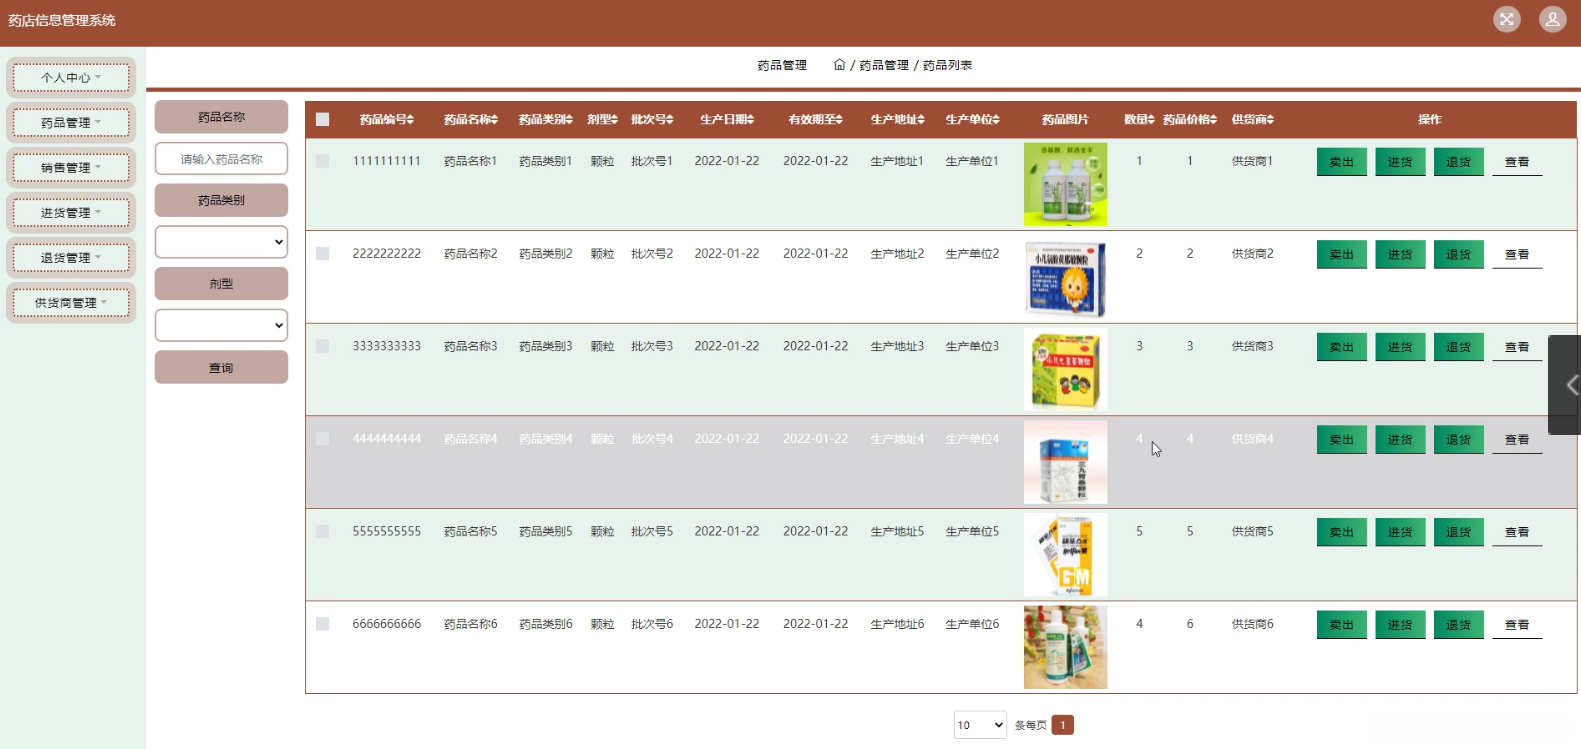
Task: Expand the collapsed side panel arrow handle
Action: click(1567, 385)
